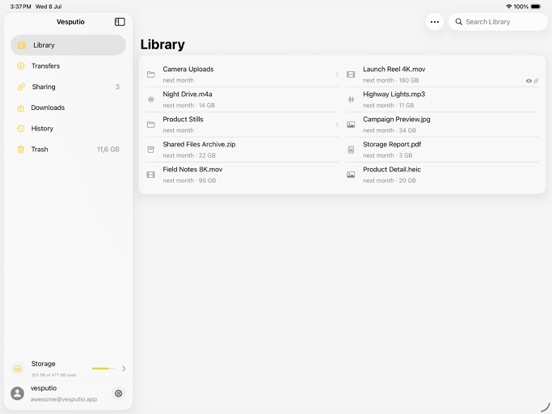Click the image icon for Product Detail.heic
The image size is (552, 414).
pyautogui.click(x=351, y=175)
